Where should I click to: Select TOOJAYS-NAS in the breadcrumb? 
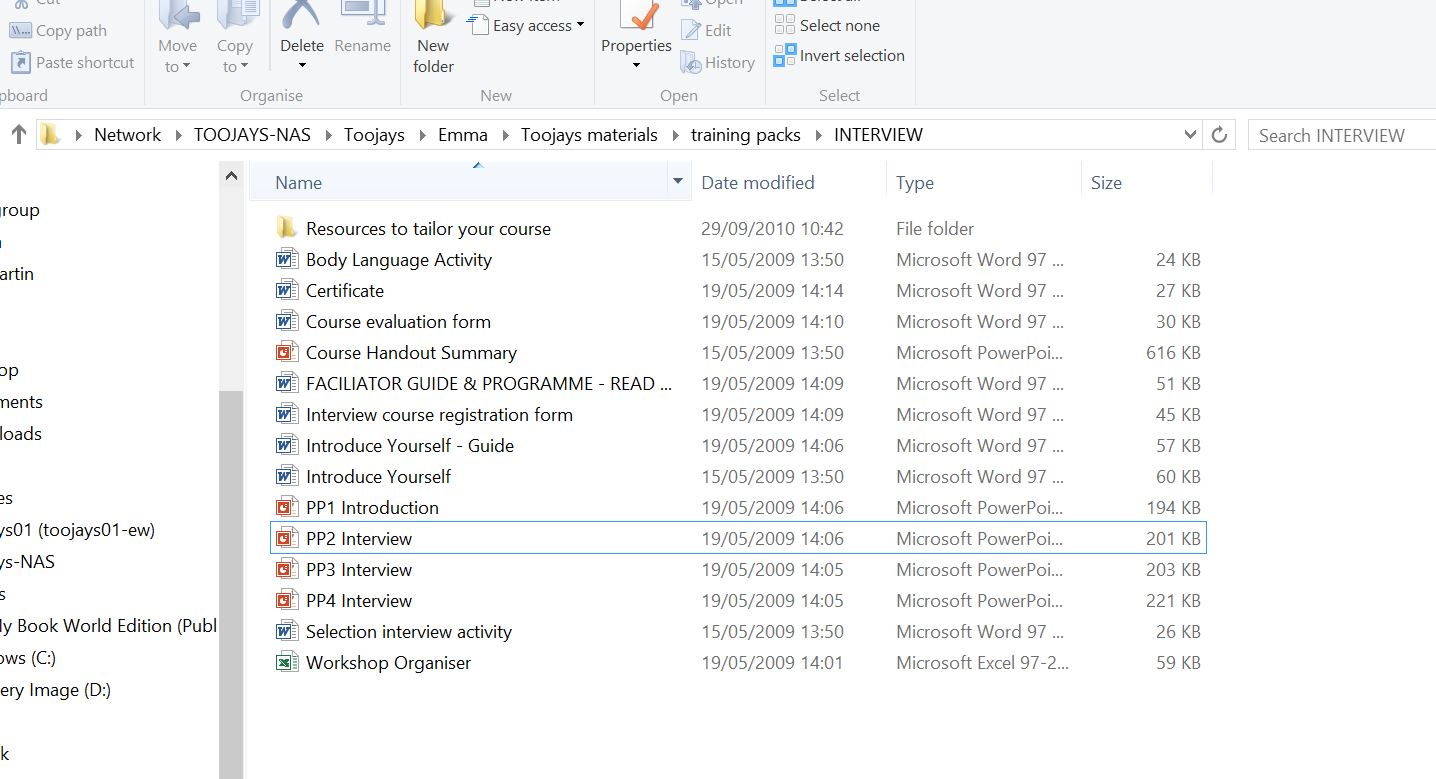tap(252, 135)
